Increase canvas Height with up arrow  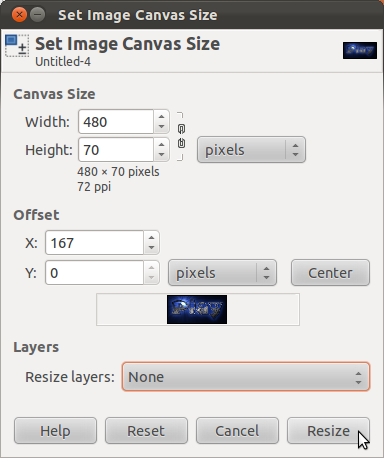point(162,144)
